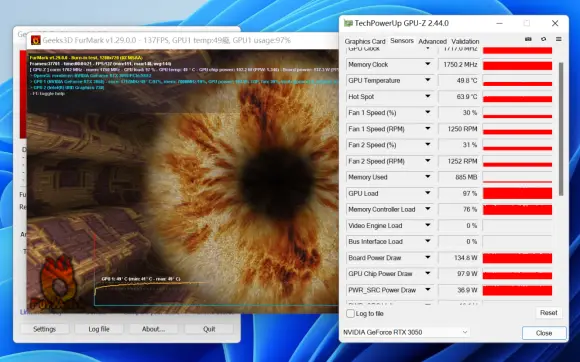This screenshot has width=580, height=362.
Task: Click the FurMark title bar flame icon
Action: [36, 40]
